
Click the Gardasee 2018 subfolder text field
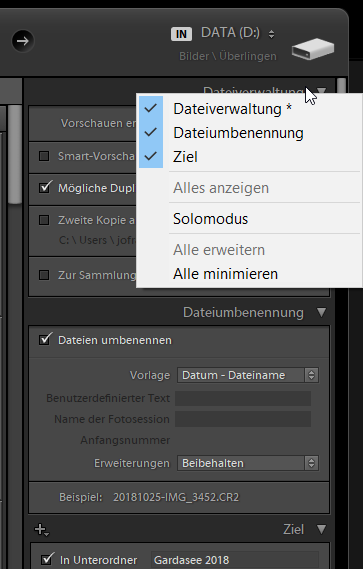[x=234, y=560]
